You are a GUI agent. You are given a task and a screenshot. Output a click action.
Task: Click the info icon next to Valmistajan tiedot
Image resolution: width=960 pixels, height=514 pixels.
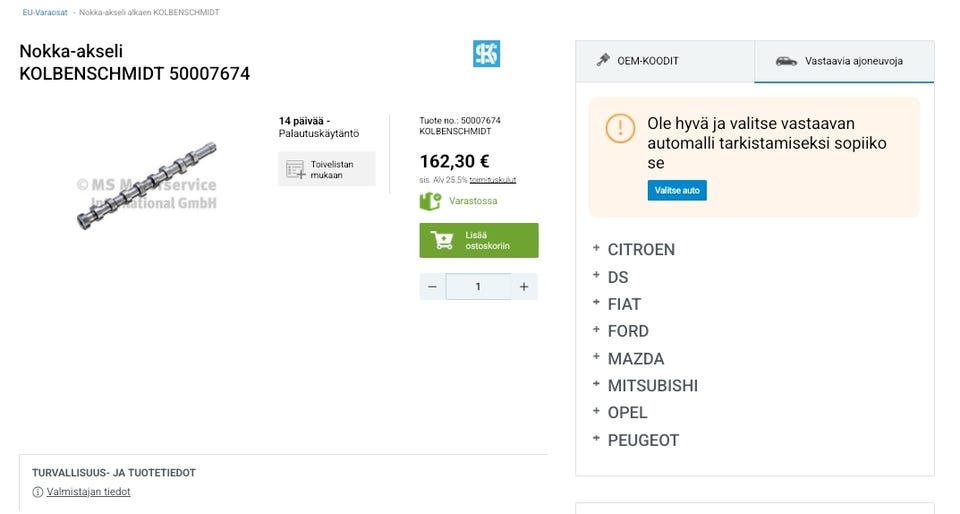click(x=38, y=492)
